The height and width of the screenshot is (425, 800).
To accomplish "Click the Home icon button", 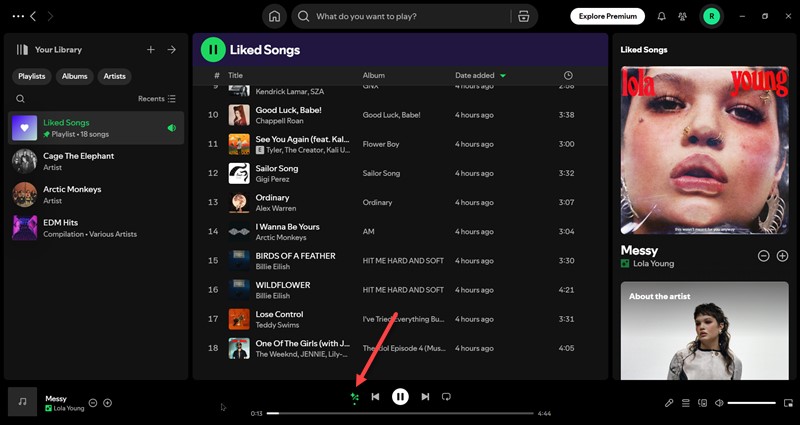I will coord(274,16).
